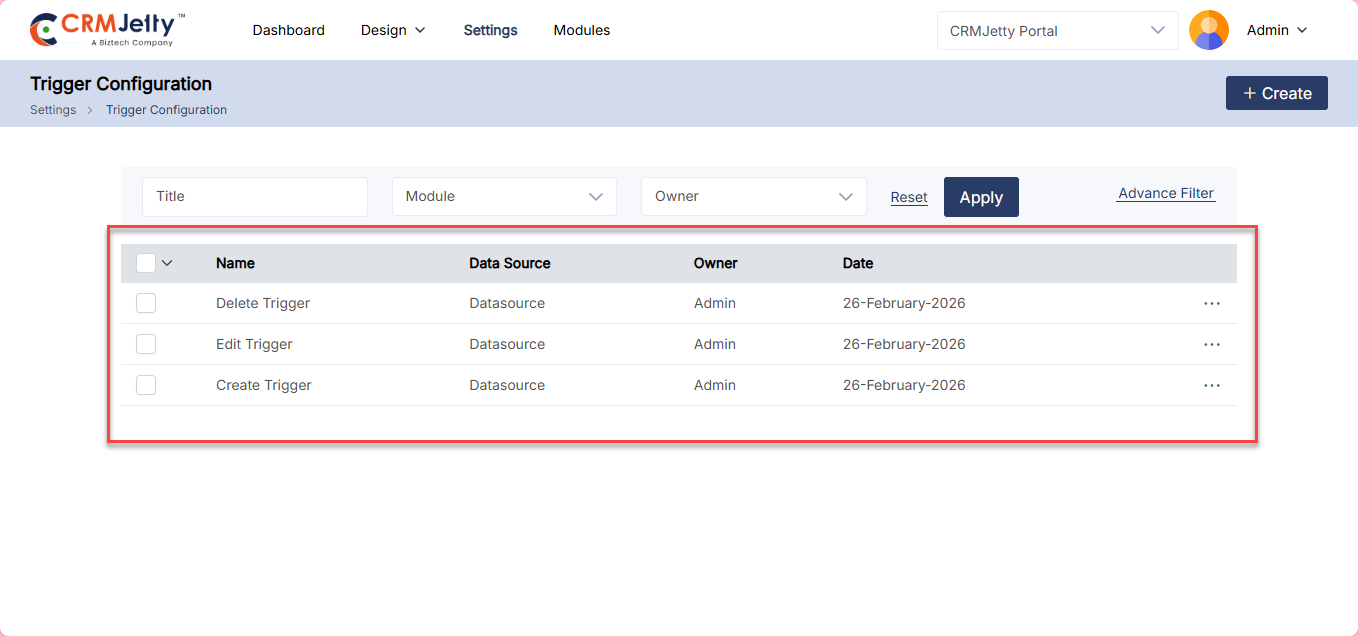The width and height of the screenshot is (1358, 636).
Task: Open the Design menu
Action: (x=393, y=30)
